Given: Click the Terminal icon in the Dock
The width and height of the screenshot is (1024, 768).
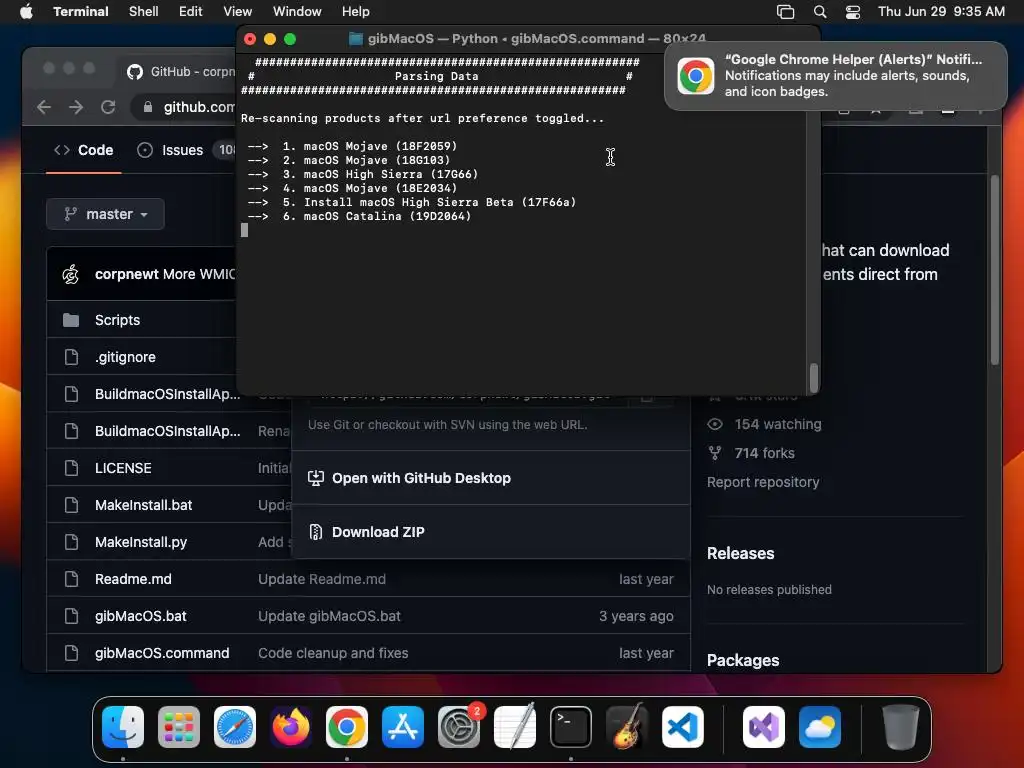Looking at the screenshot, I should coord(571,727).
